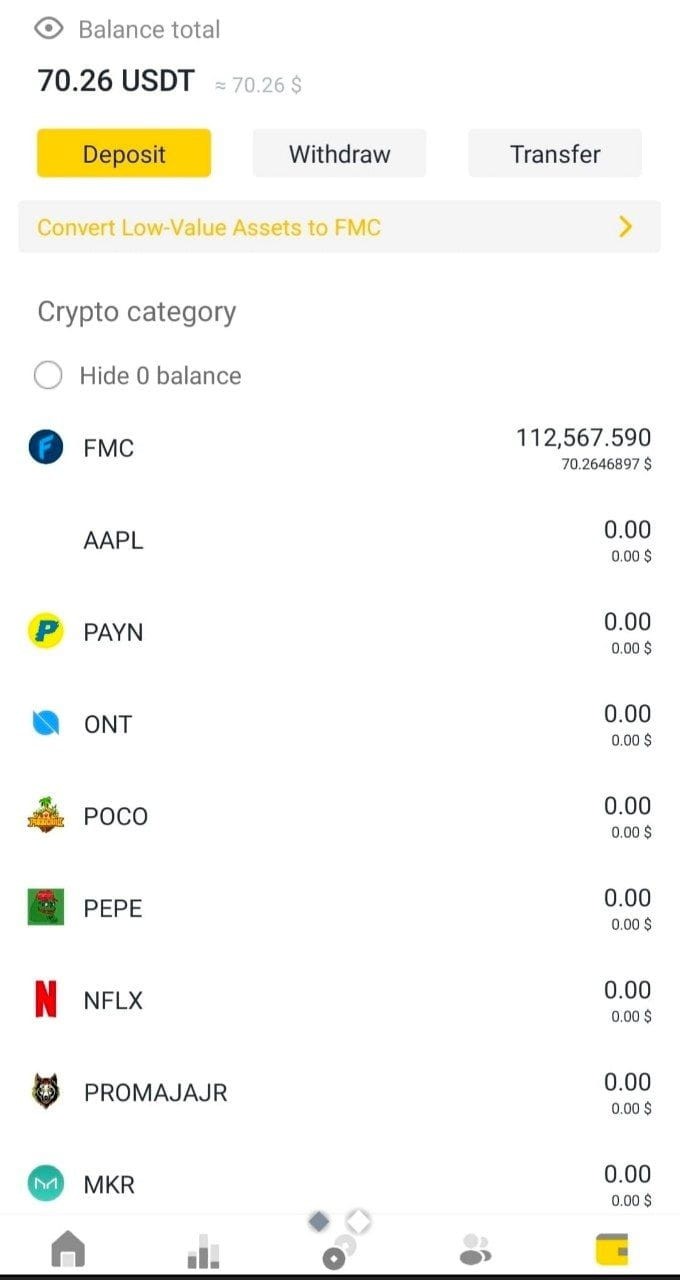Viewport: 680px width, 1280px height.
Task: Open the AAPL asset row
Action: 340,540
